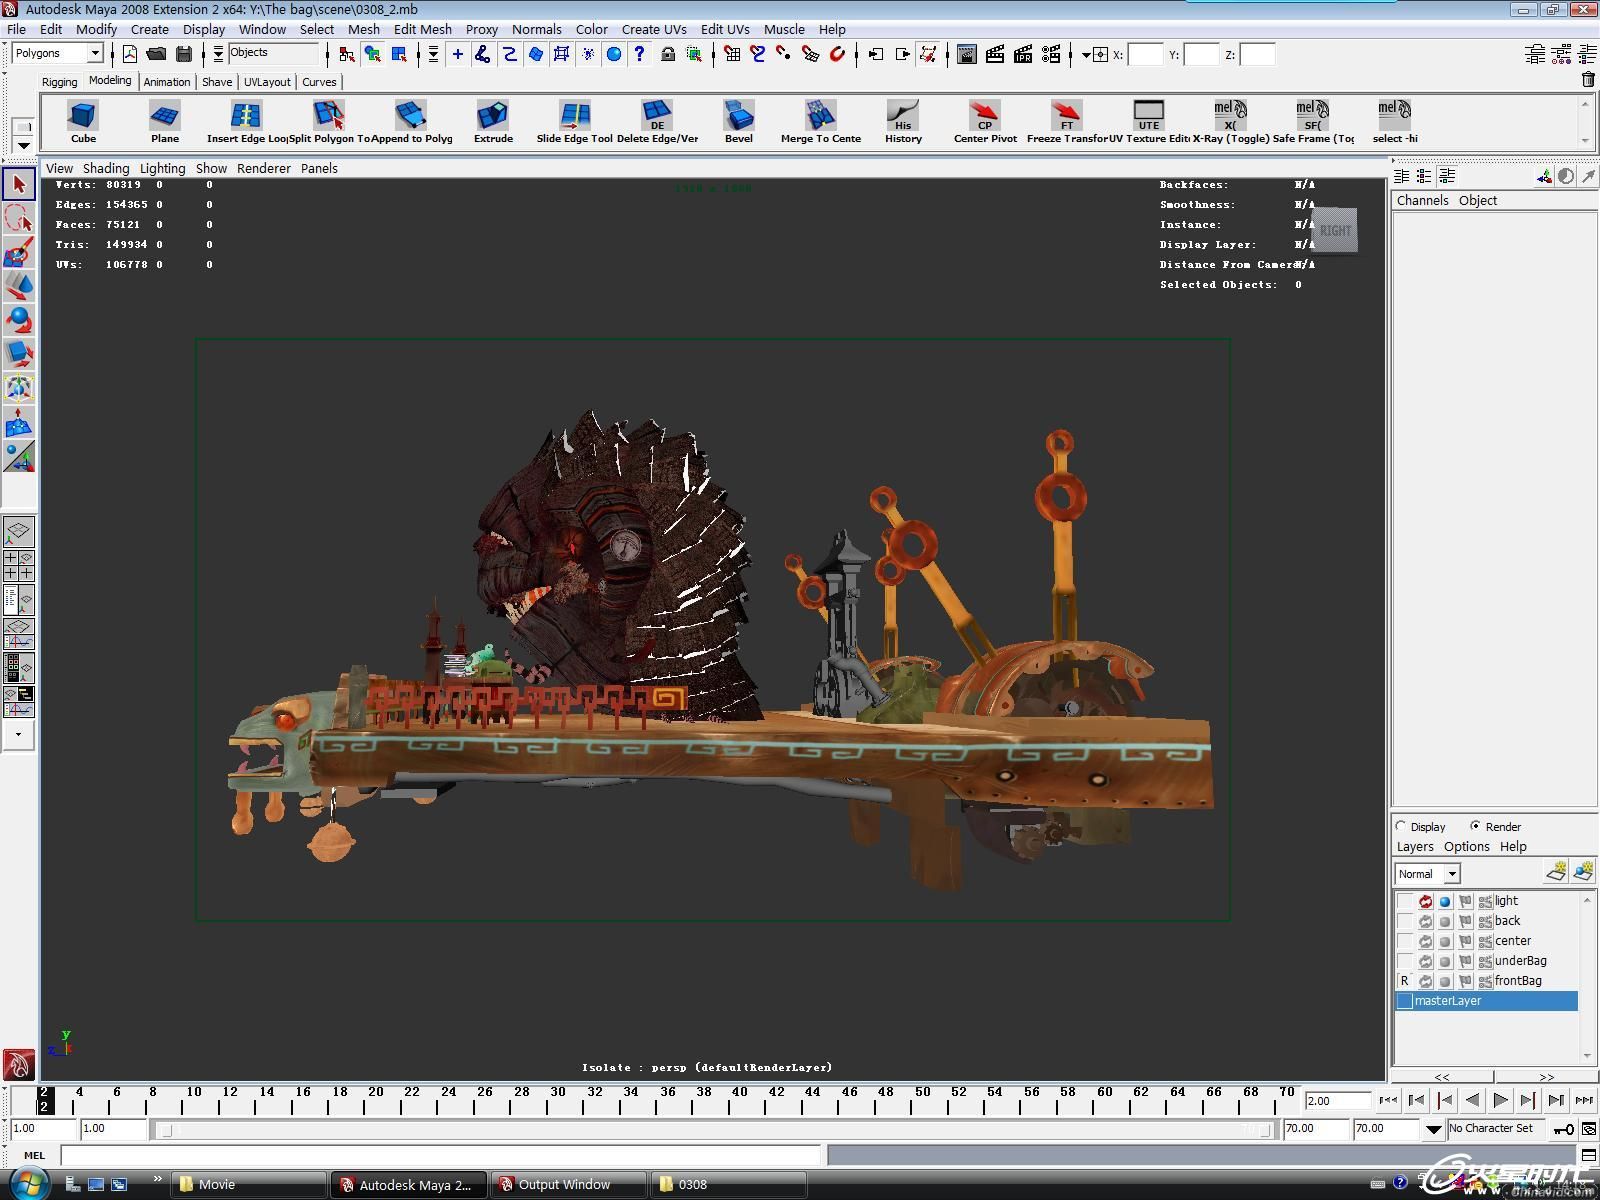Screen dimensions: 1600x1200
Task: Open the Normals menu
Action: [537, 29]
